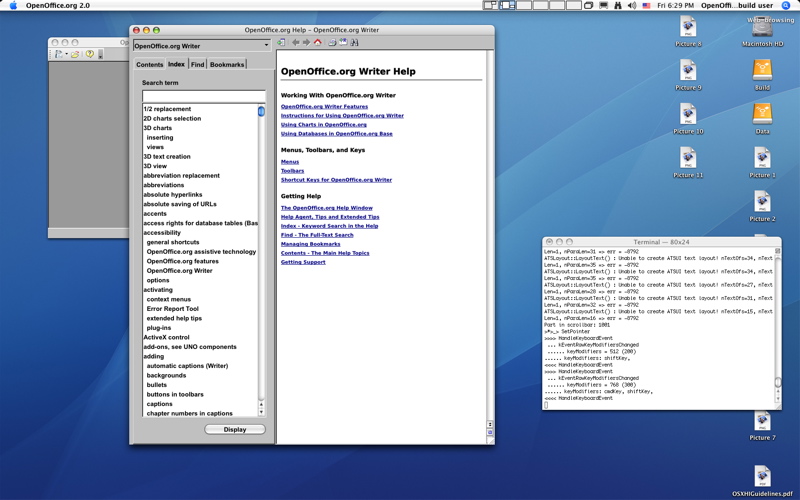Screen dimensions: 800x500
Task: Click index list scroll down arrow
Action: [261, 412]
